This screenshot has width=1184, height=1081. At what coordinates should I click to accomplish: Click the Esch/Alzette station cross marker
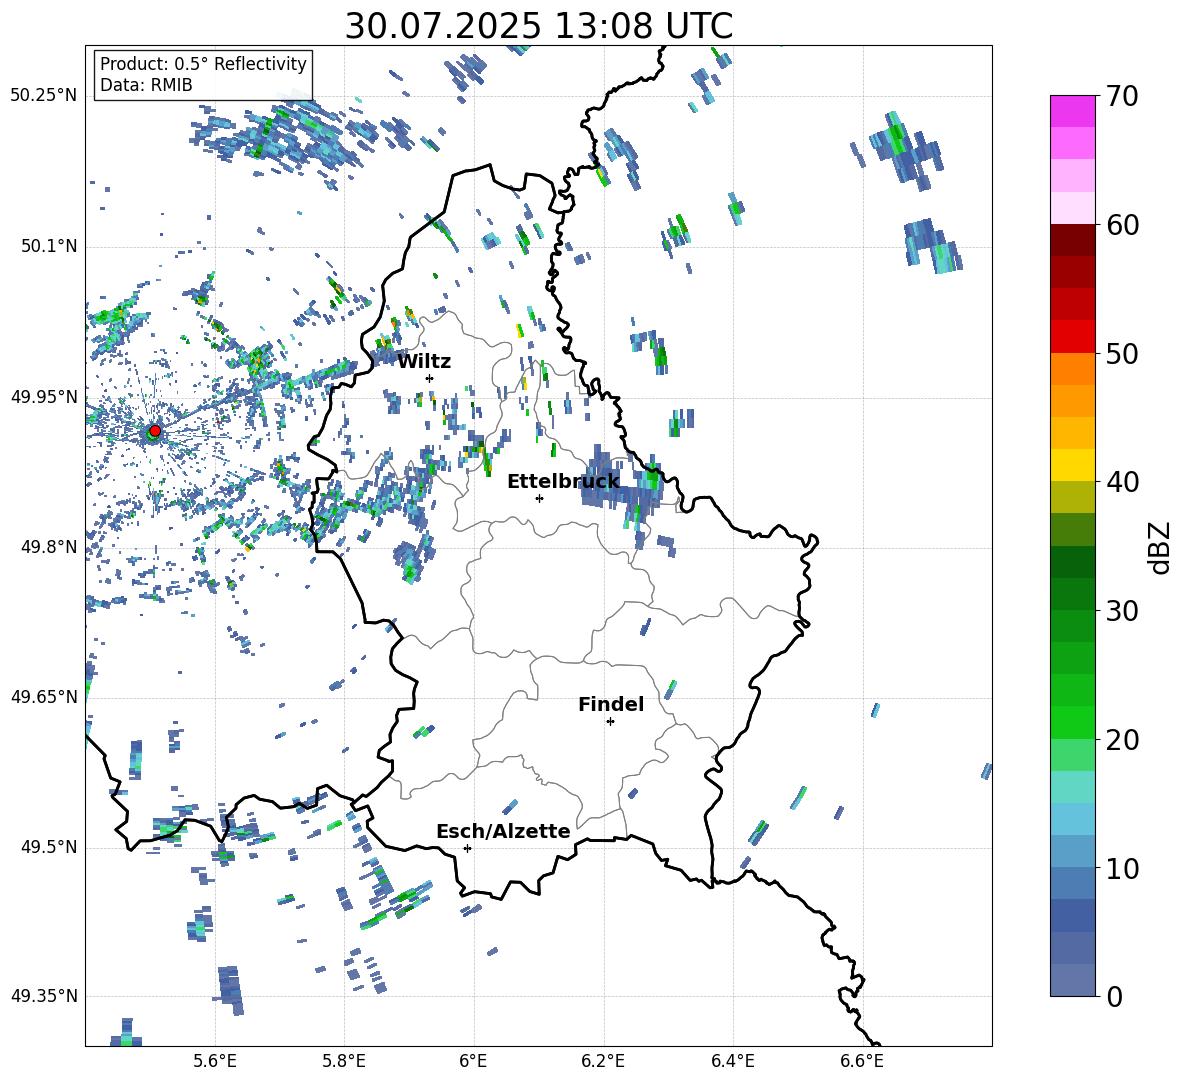pos(467,848)
